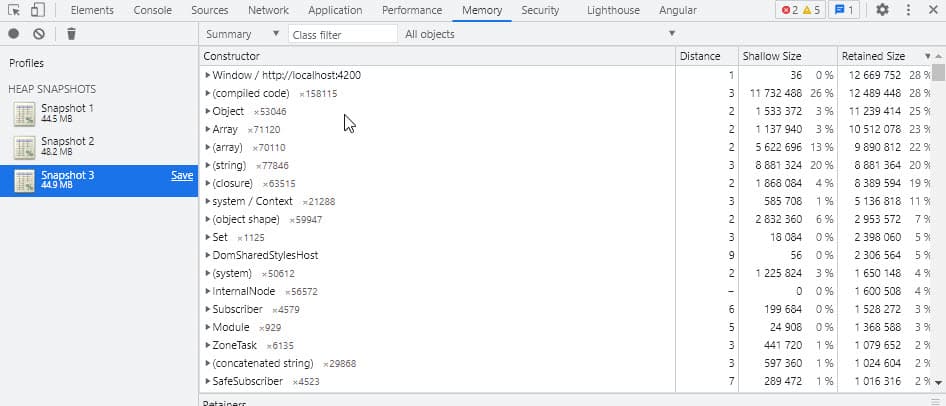
Task: Click the Class filter input field
Action: (342, 34)
